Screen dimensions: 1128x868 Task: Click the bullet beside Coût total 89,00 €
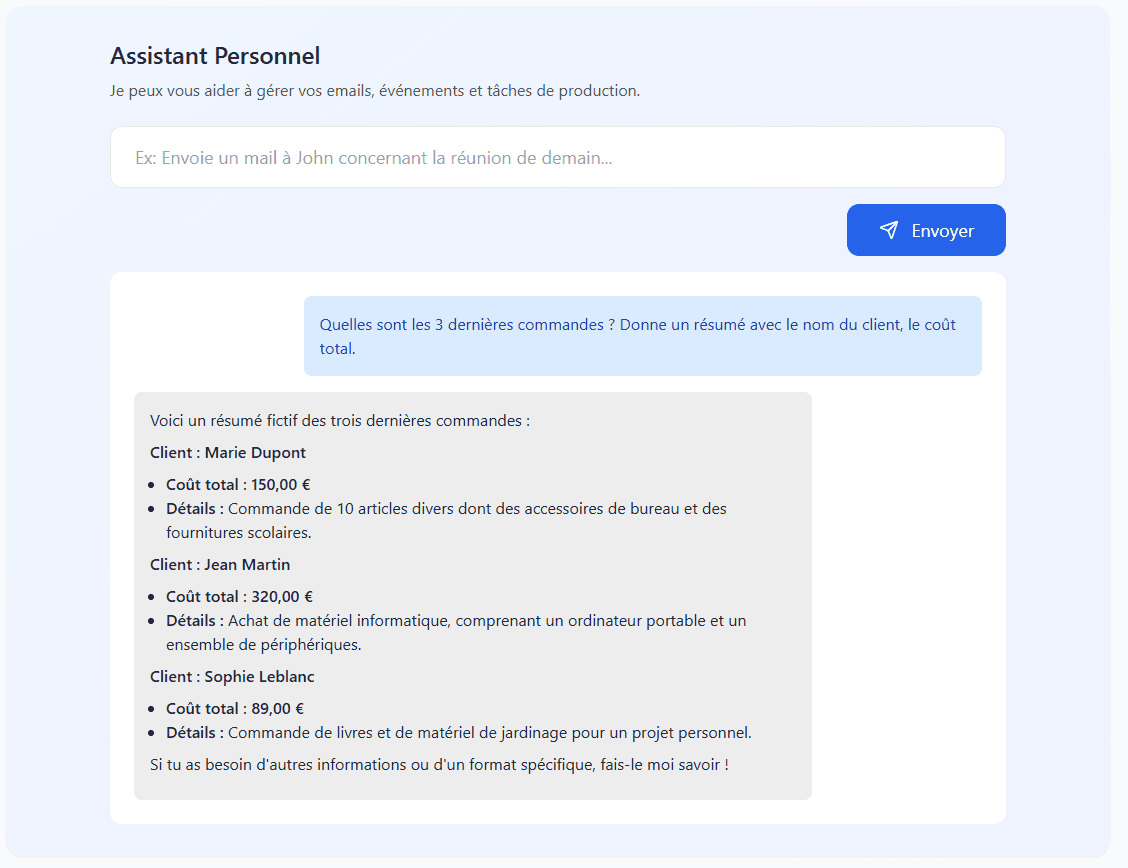point(151,709)
